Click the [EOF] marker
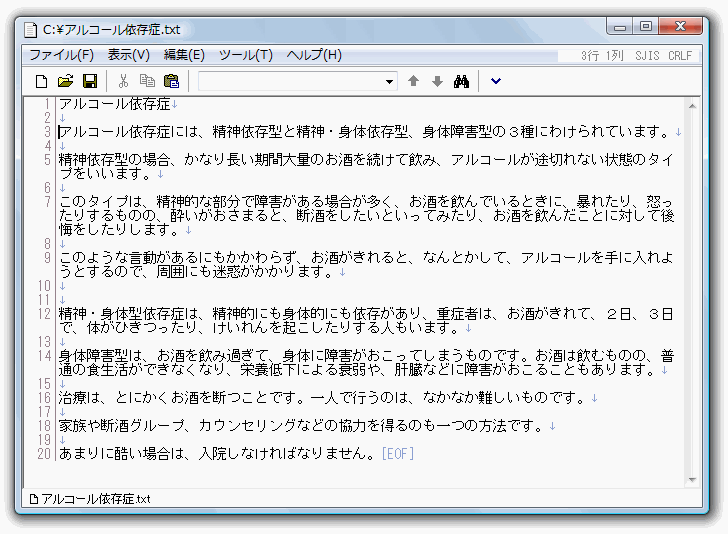Viewport: 728px width, 534px height. tap(397, 454)
